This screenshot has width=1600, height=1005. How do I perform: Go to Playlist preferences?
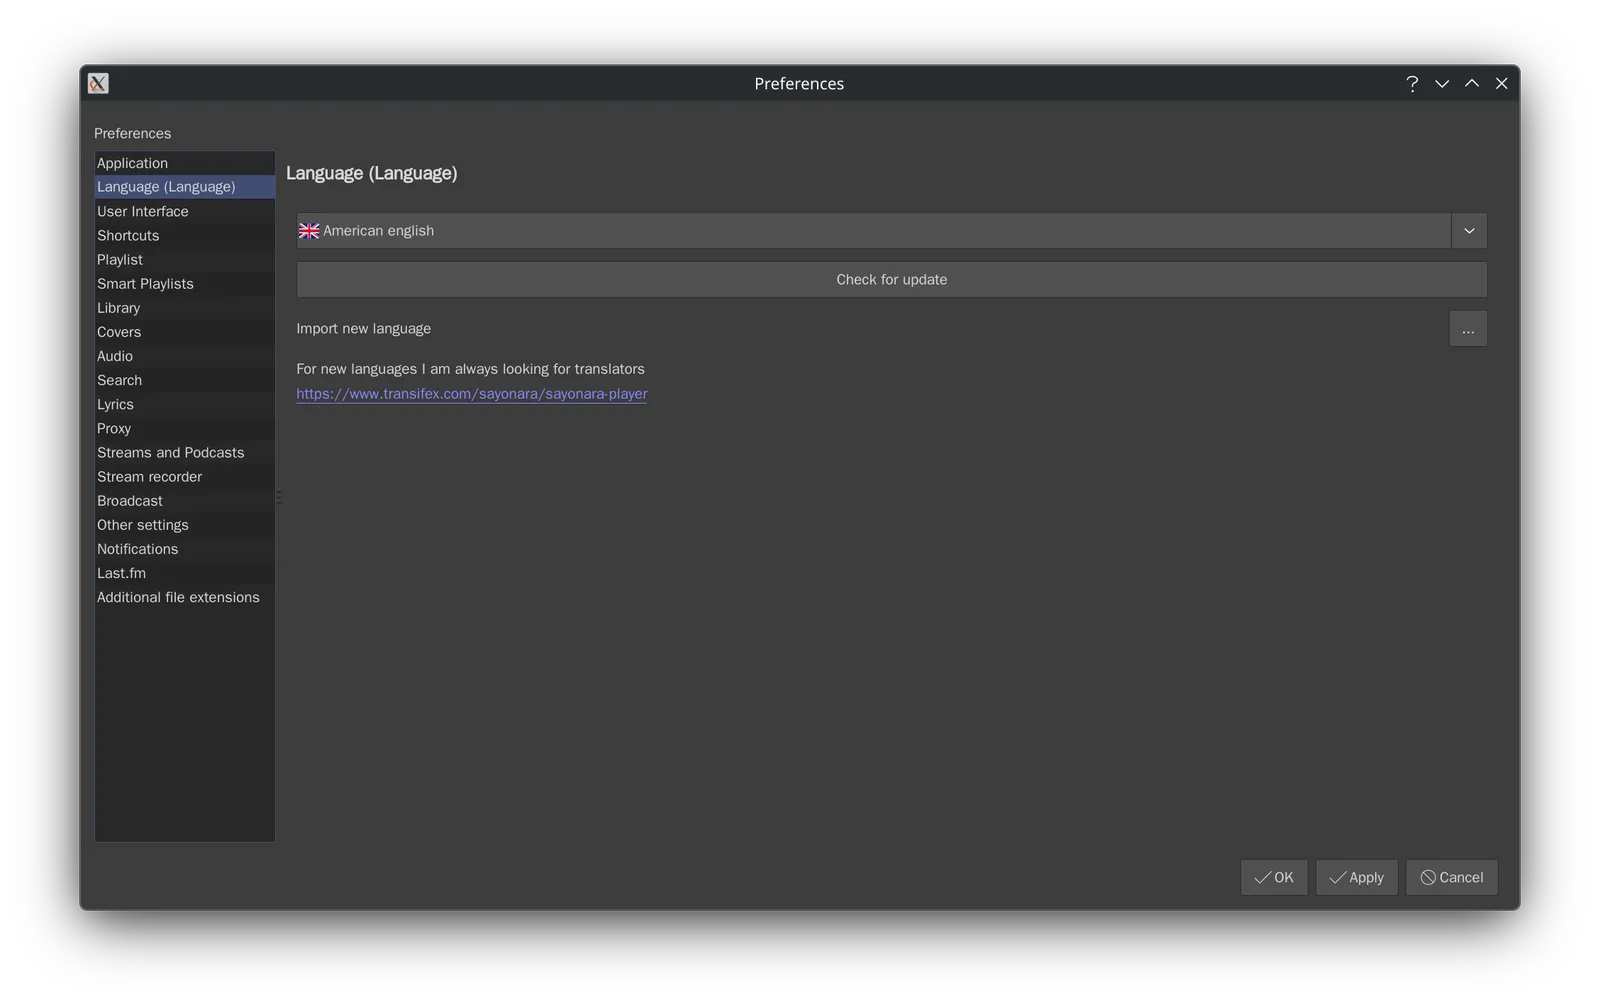(185, 260)
